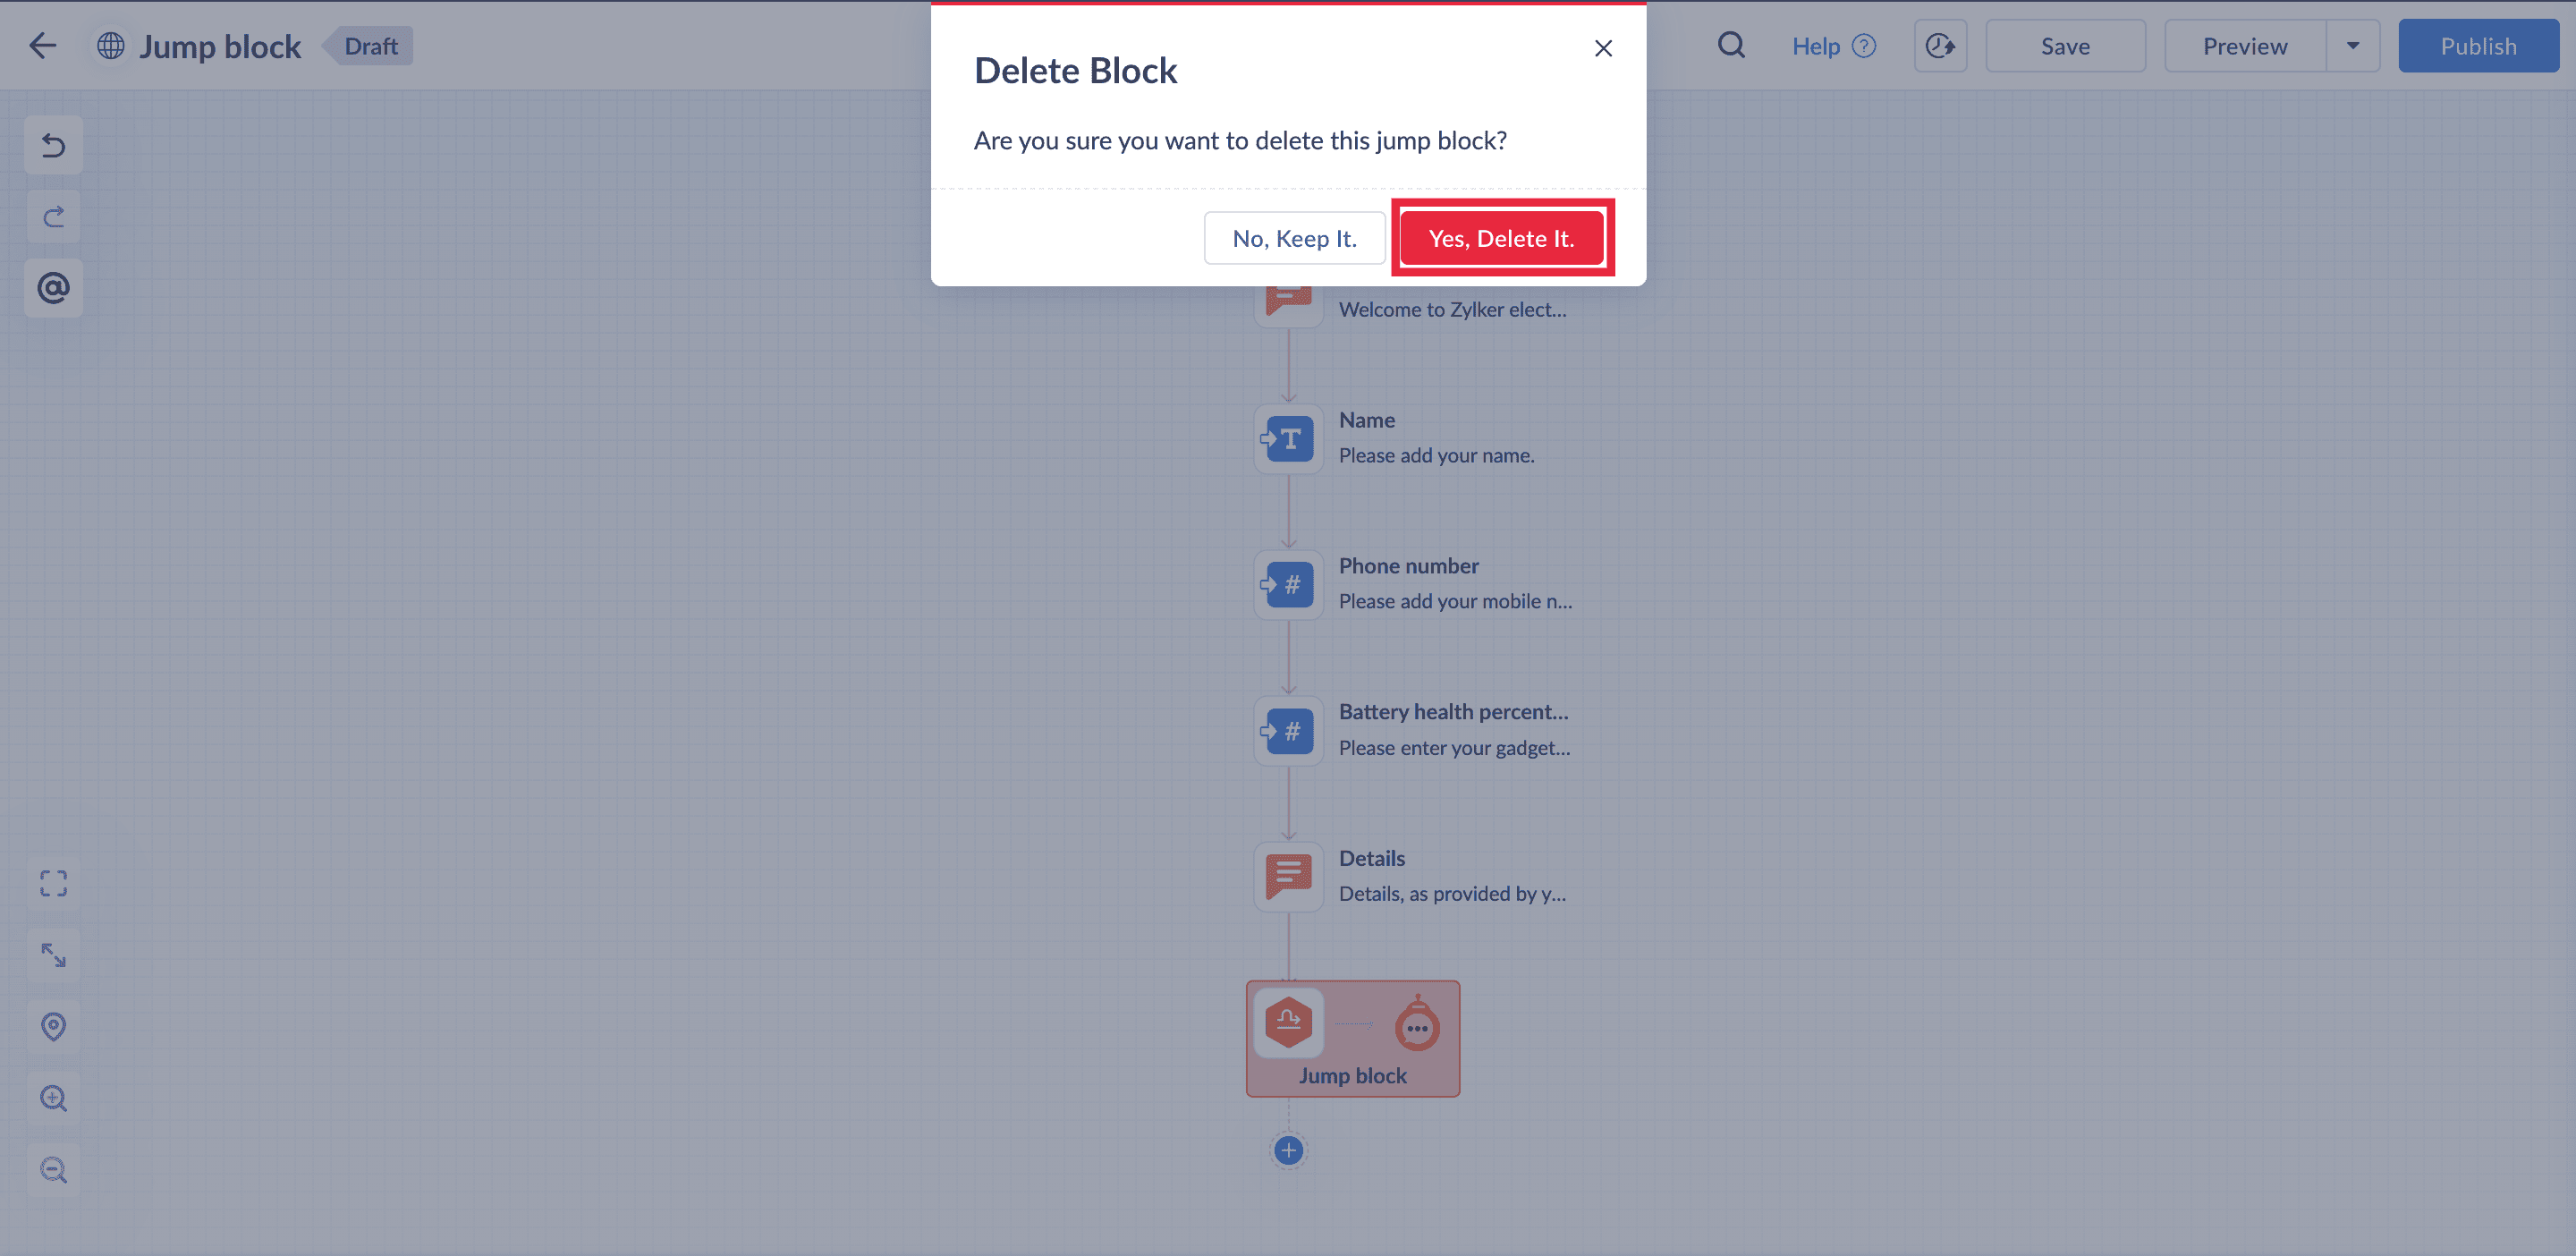Click 'Welcome to Zylker elect...' text

click(1452, 309)
